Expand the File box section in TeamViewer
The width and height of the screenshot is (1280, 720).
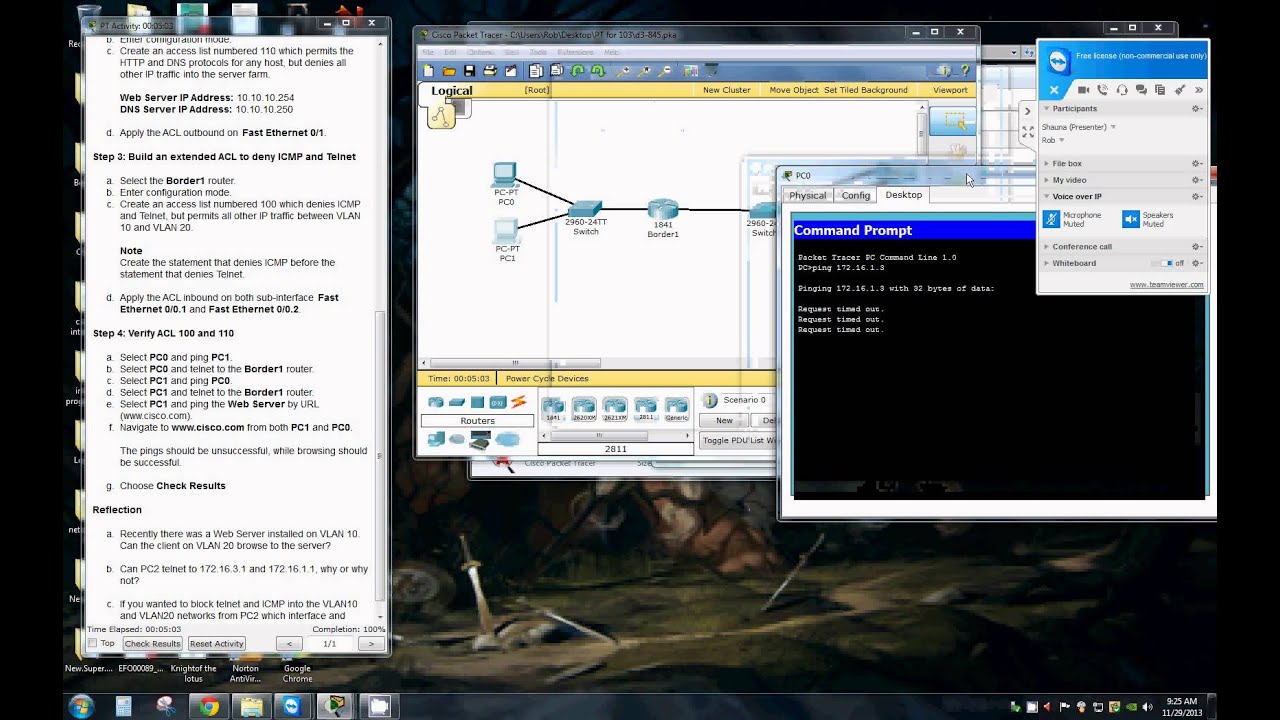pyautogui.click(x=1047, y=163)
